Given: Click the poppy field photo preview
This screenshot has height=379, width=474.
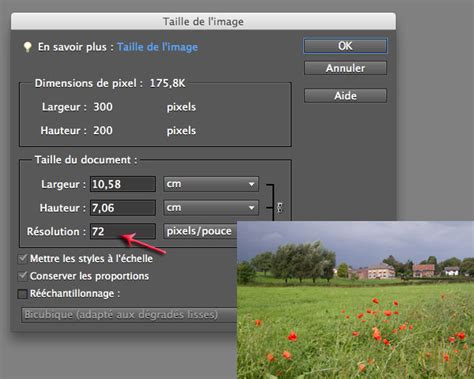Looking at the screenshot, I should pos(355,300).
